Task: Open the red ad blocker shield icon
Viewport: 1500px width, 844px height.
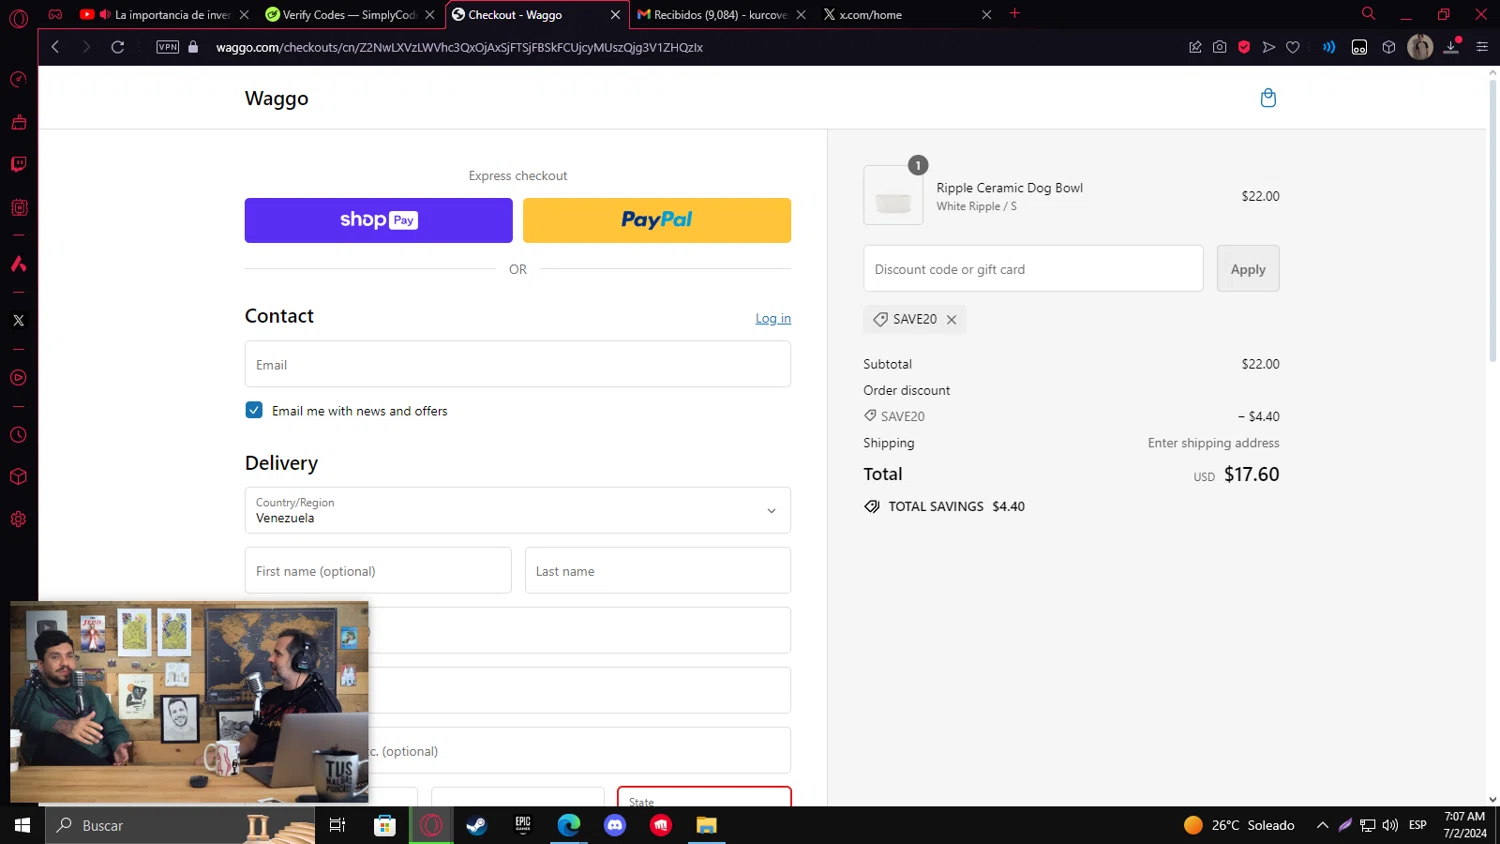Action: (x=1244, y=47)
